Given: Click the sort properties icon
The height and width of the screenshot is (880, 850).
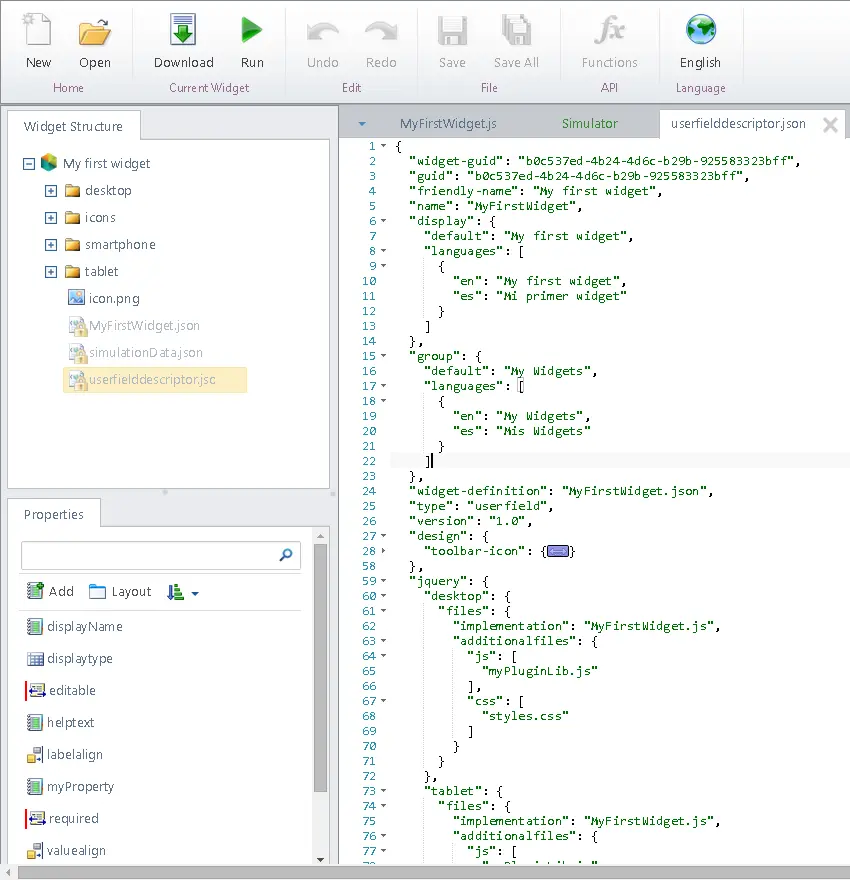Looking at the screenshot, I should pos(175,592).
